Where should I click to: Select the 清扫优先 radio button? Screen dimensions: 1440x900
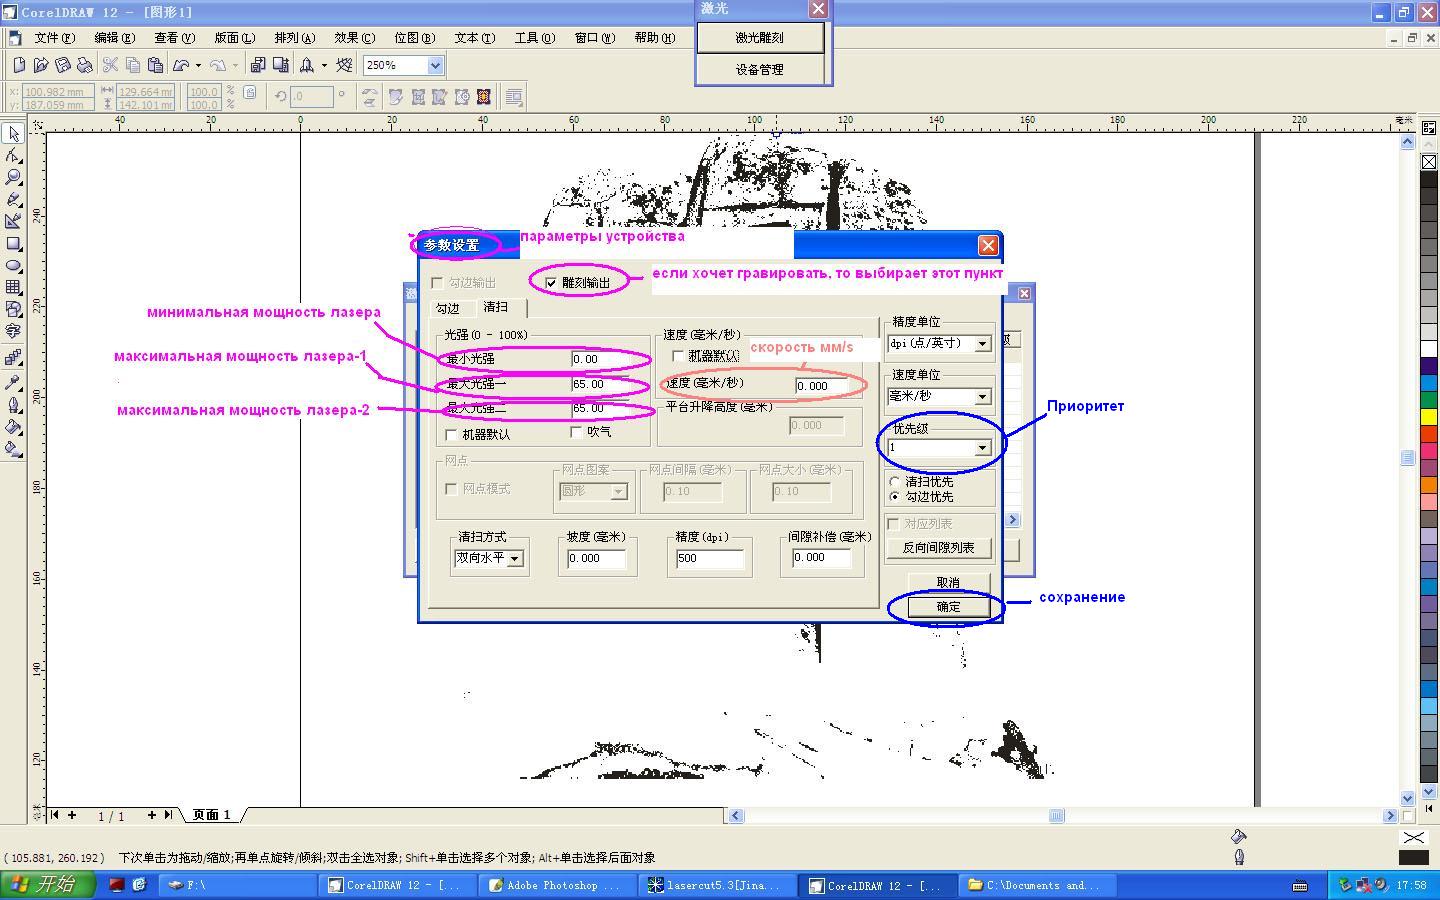pos(895,482)
